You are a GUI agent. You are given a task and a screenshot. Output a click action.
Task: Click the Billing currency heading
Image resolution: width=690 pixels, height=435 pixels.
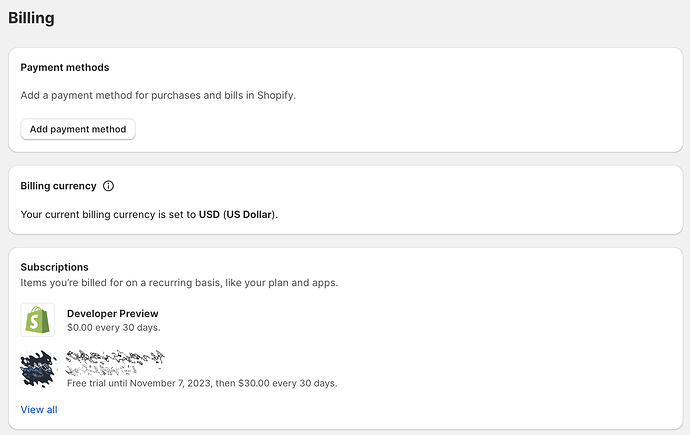click(x=58, y=186)
